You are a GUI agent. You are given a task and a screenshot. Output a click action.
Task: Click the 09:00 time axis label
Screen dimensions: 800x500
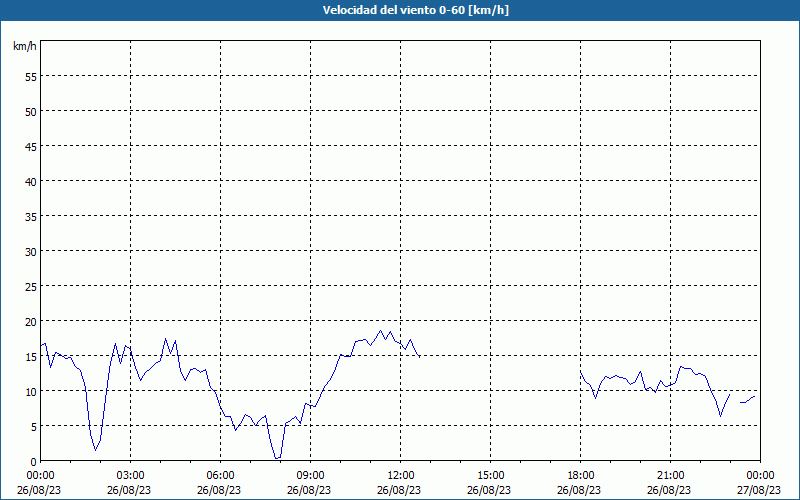(310, 476)
